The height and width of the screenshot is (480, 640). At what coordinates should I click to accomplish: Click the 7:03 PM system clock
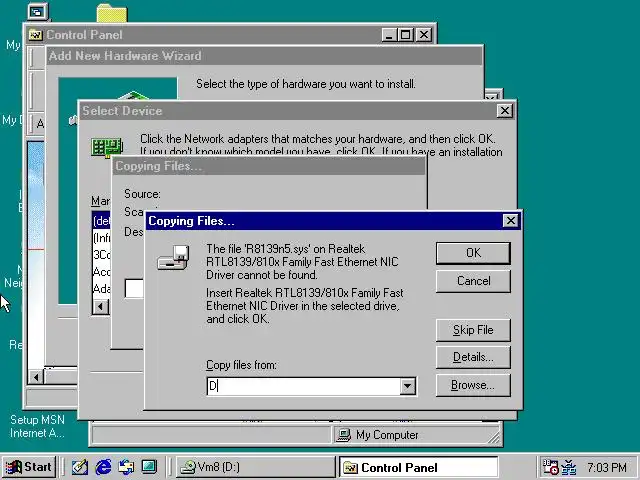tap(607, 467)
